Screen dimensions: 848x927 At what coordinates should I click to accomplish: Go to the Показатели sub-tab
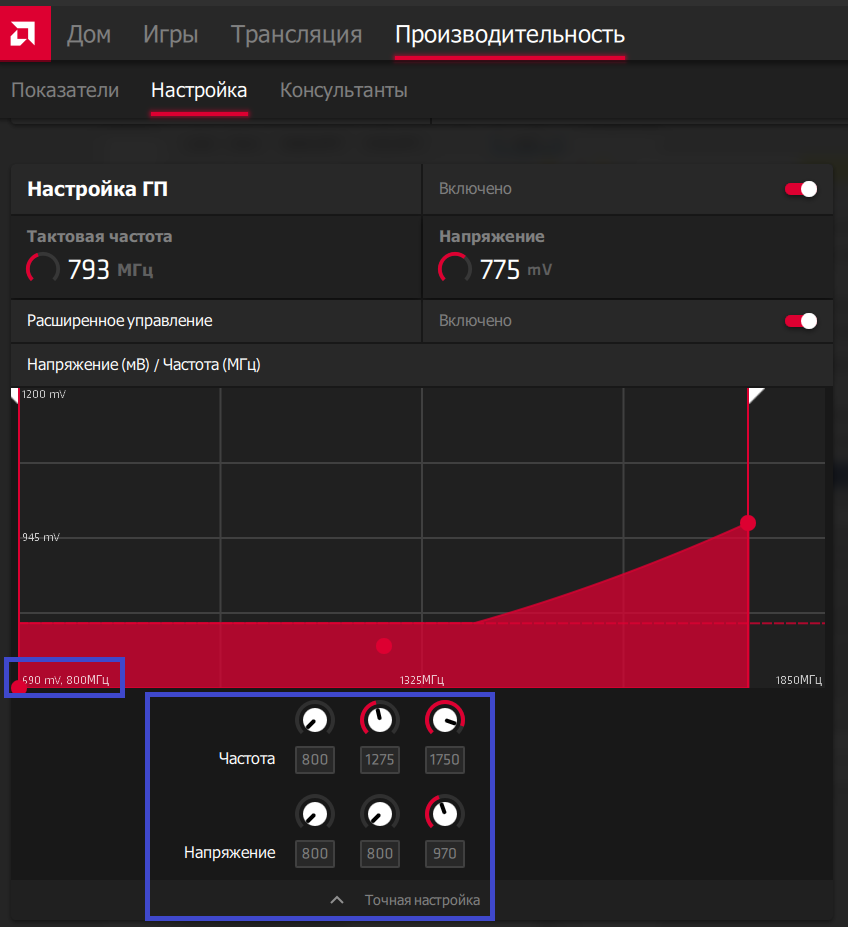[65, 90]
